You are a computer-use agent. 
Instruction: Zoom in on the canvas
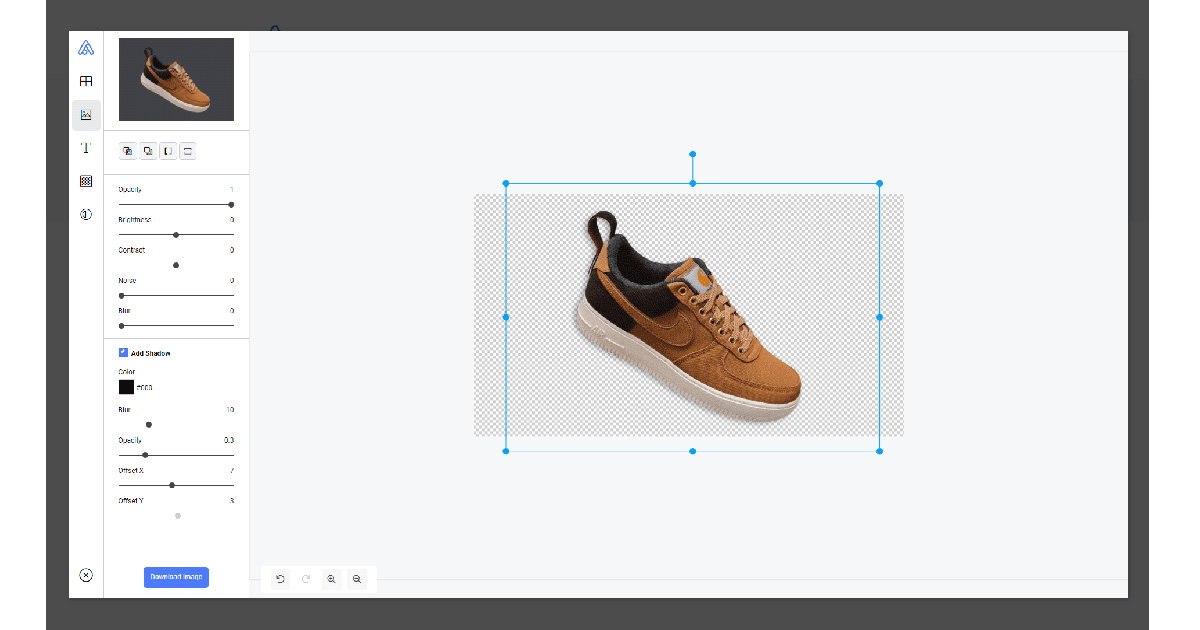coord(332,579)
